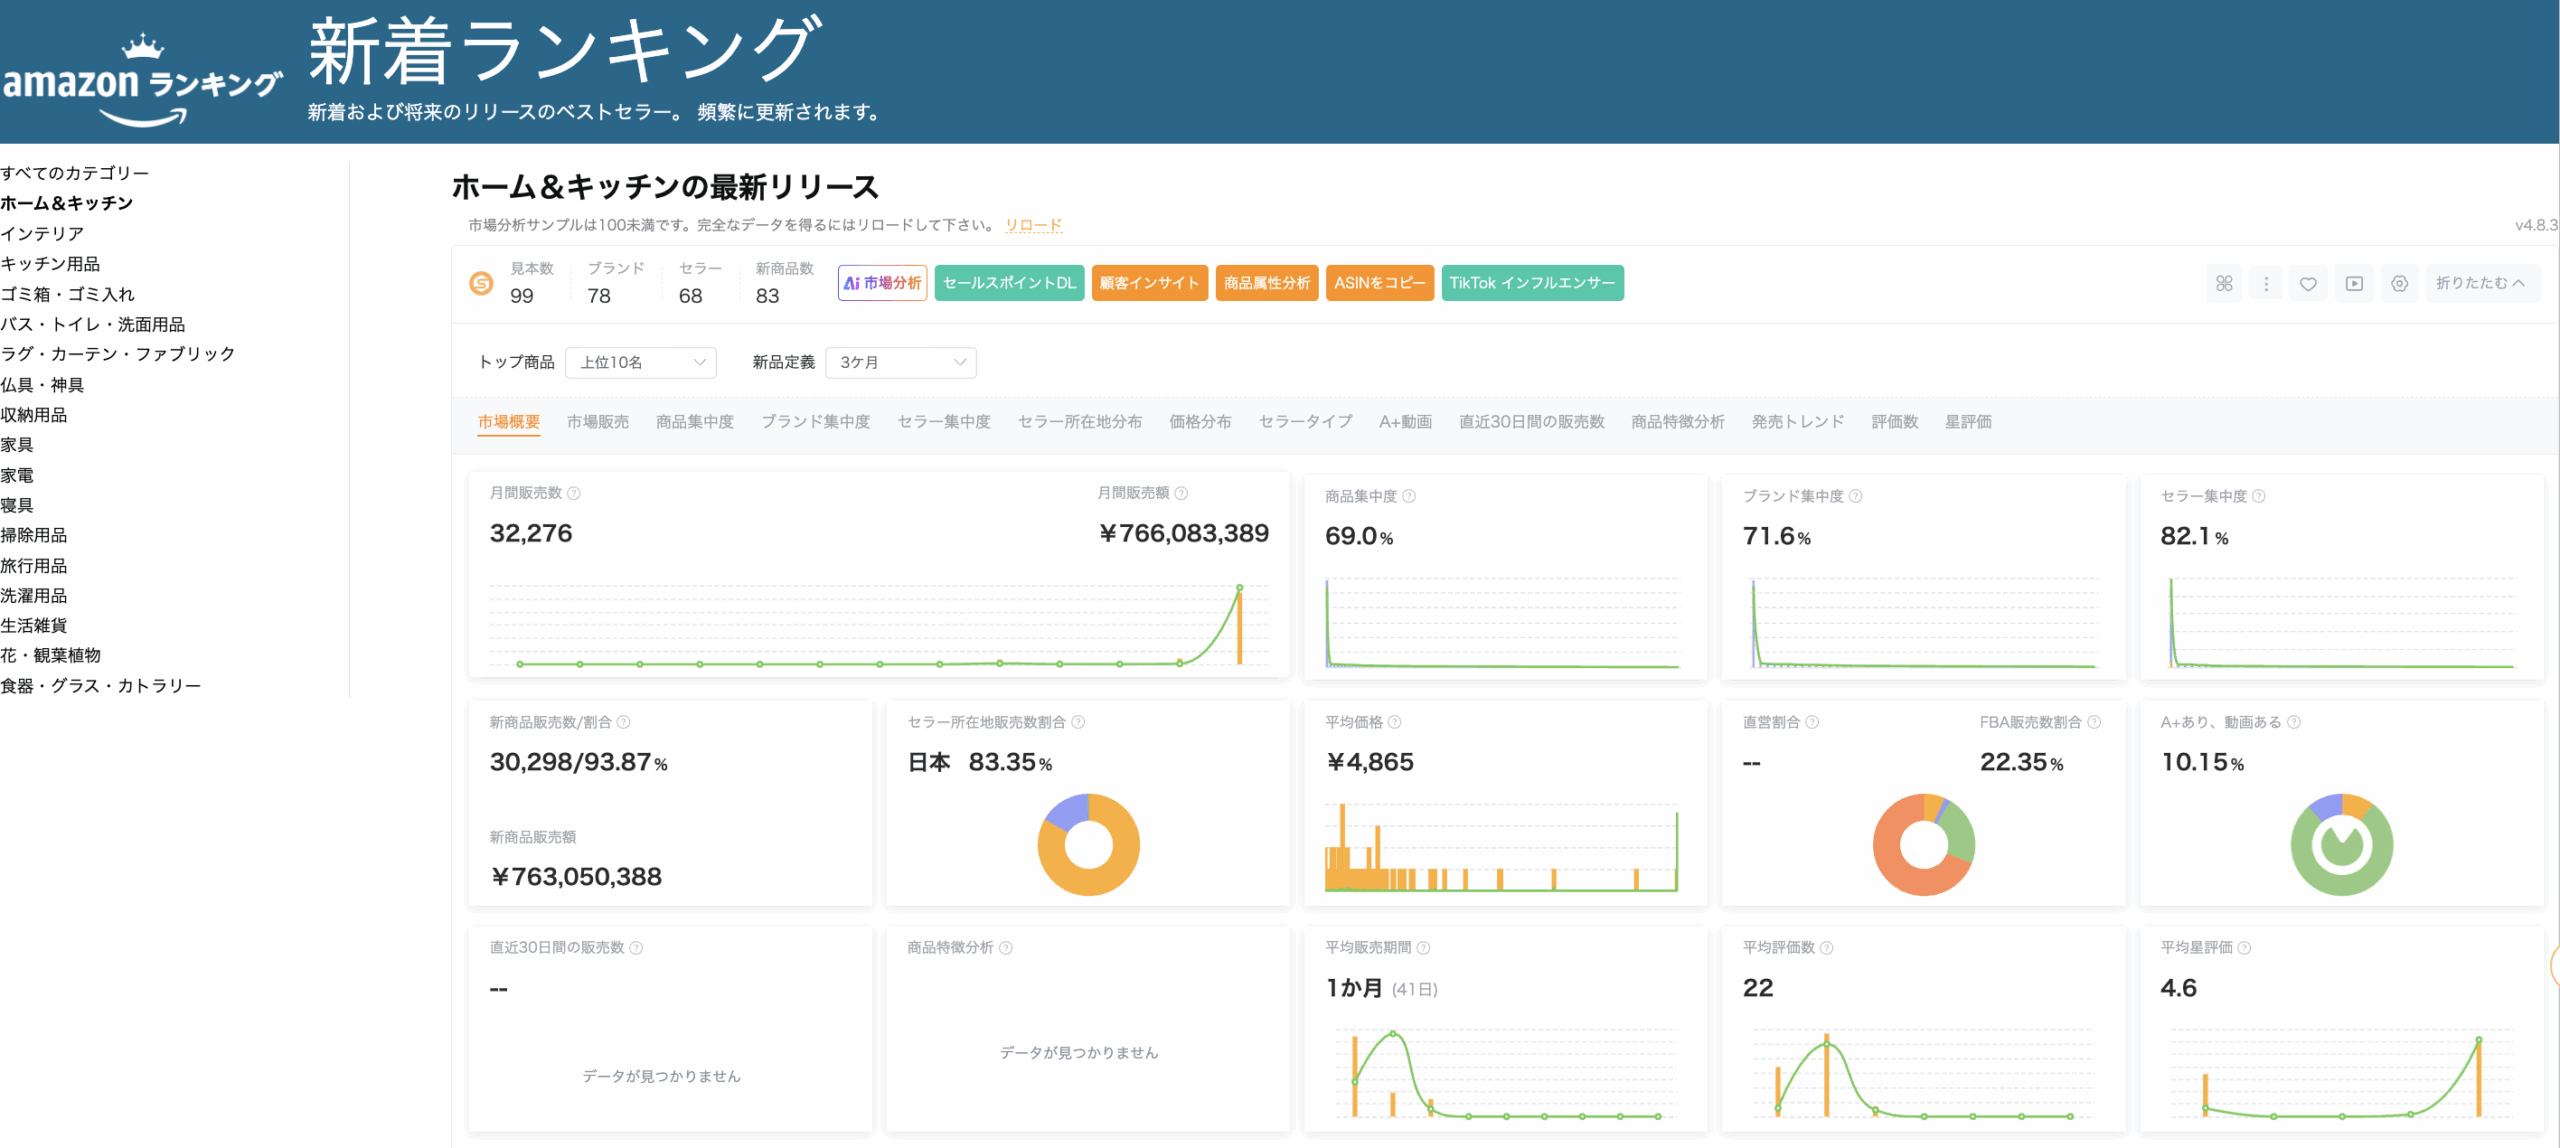Click the four-circle apps grid icon
This screenshot has height=1148, width=2560.
coord(2223,283)
